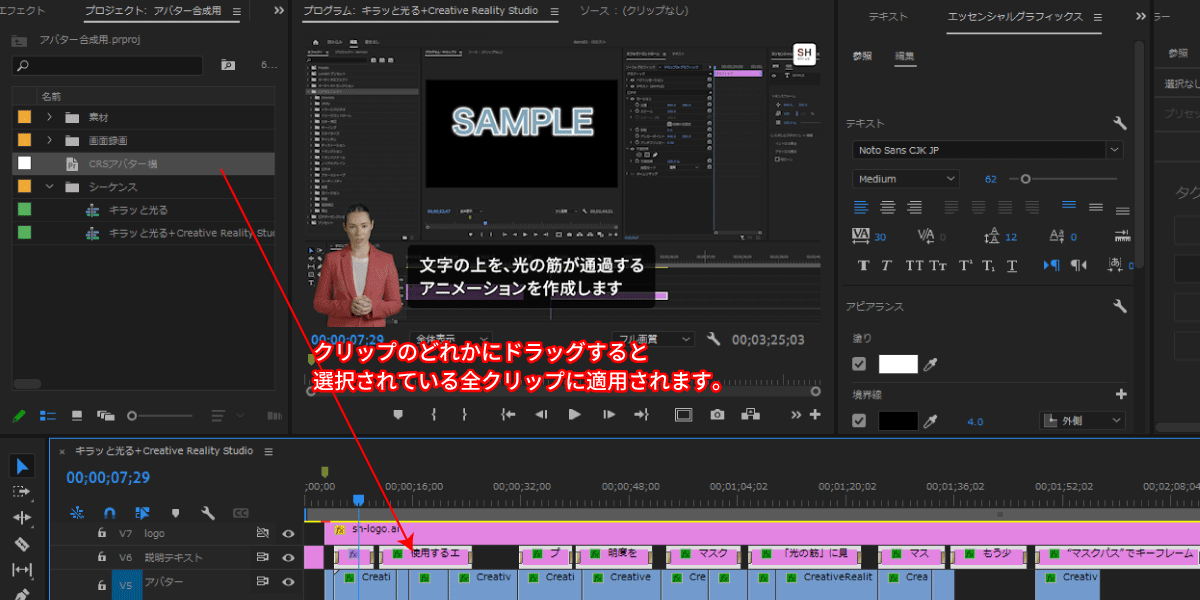Image resolution: width=1200 pixels, height=600 pixels.
Task: Click Mark In button in program monitor
Action: coord(433,414)
